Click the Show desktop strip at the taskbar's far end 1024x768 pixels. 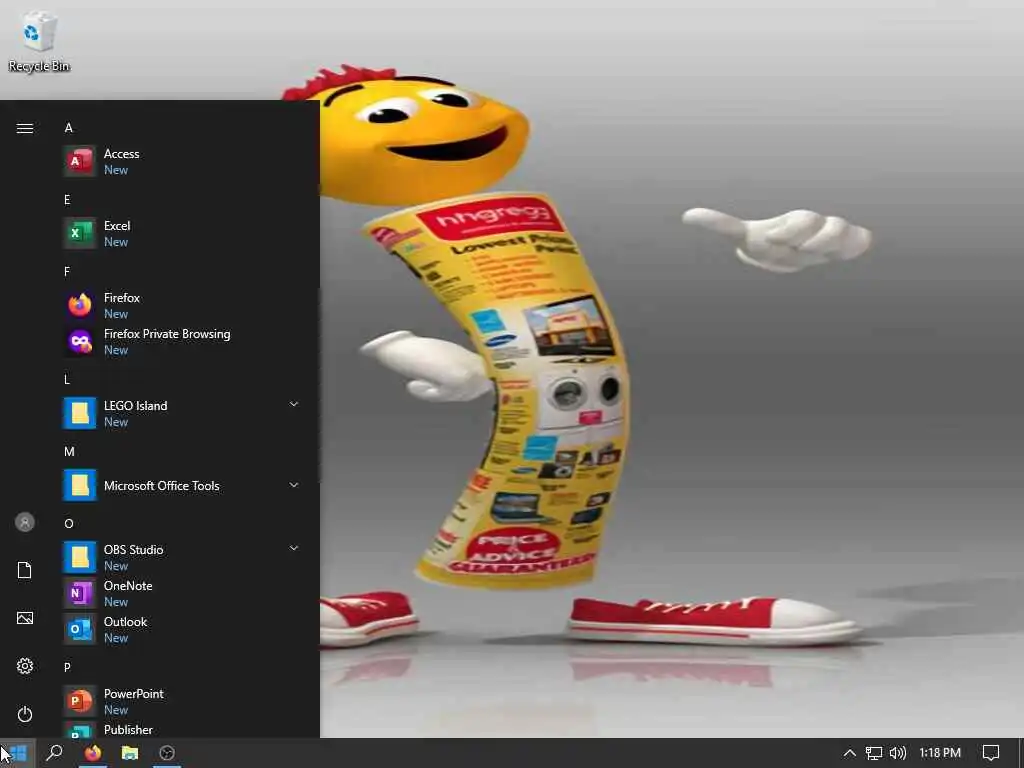pos(1021,753)
